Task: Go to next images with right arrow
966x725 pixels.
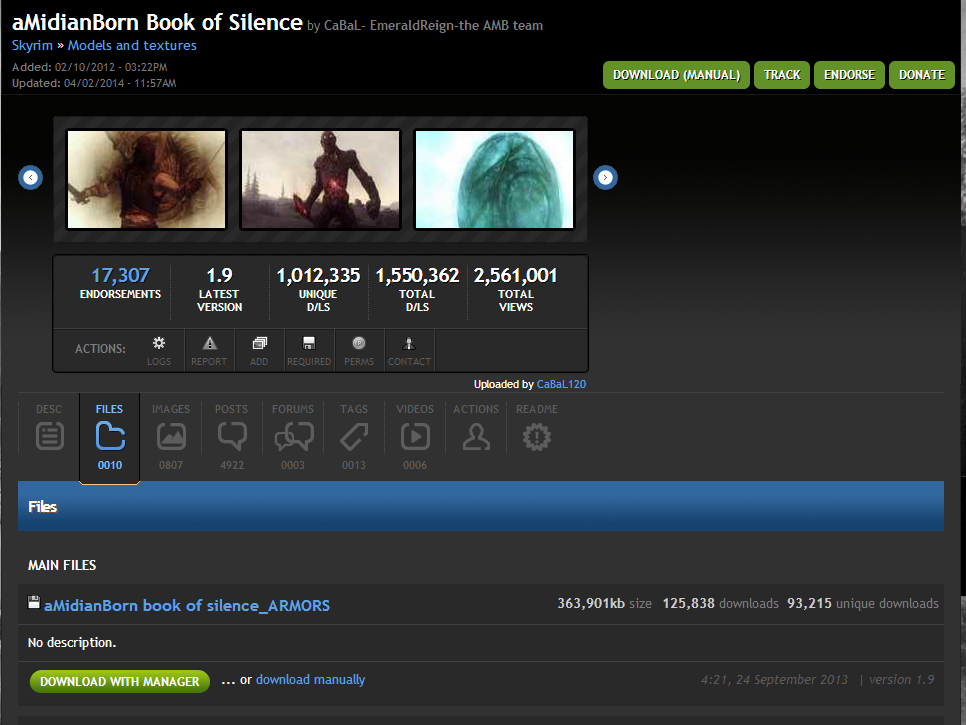Action: click(x=605, y=177)
